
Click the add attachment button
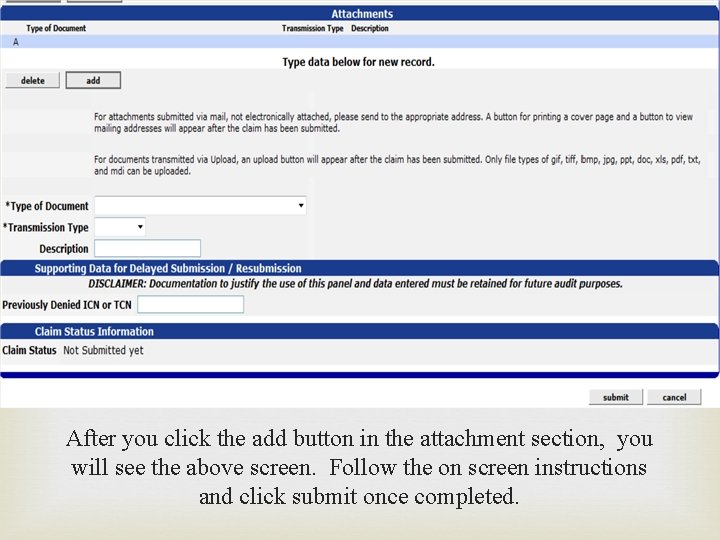click(x=93, y=80)
